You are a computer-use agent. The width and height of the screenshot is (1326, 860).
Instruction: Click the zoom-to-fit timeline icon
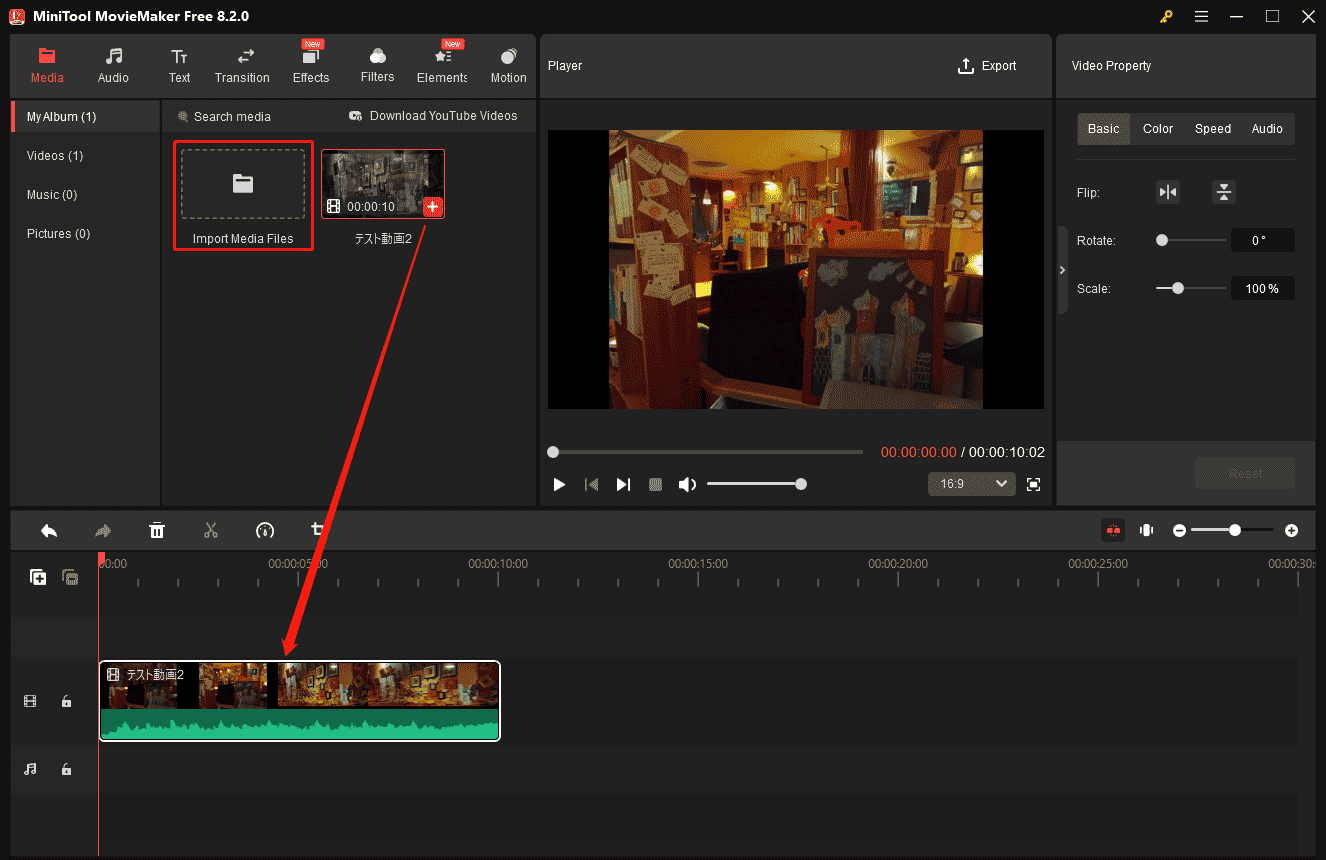coord(1147,530)
